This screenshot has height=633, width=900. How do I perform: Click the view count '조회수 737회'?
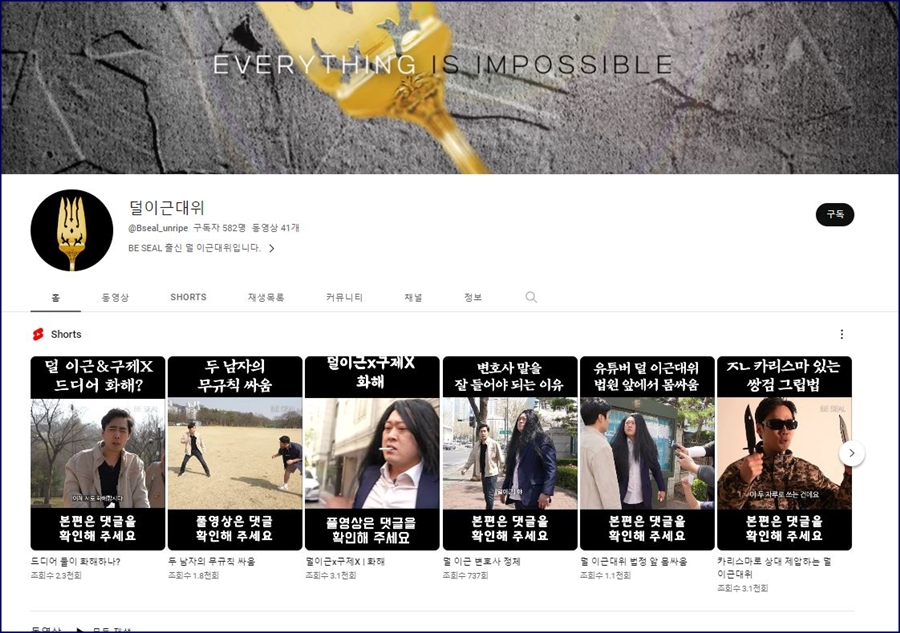pyautogui.click(x=465, y=575)
